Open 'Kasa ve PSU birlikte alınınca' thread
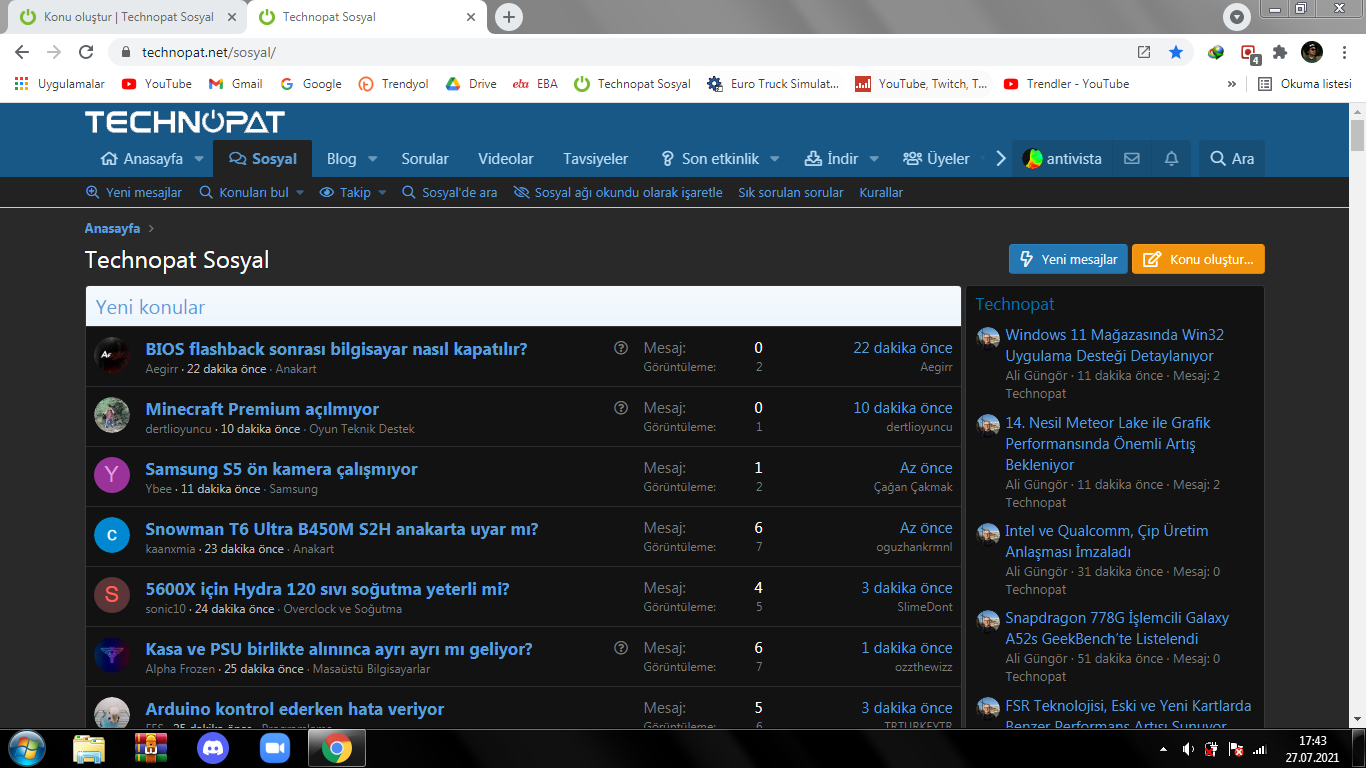Viewport: 1366px width, 768px height. tap(339, 649)
